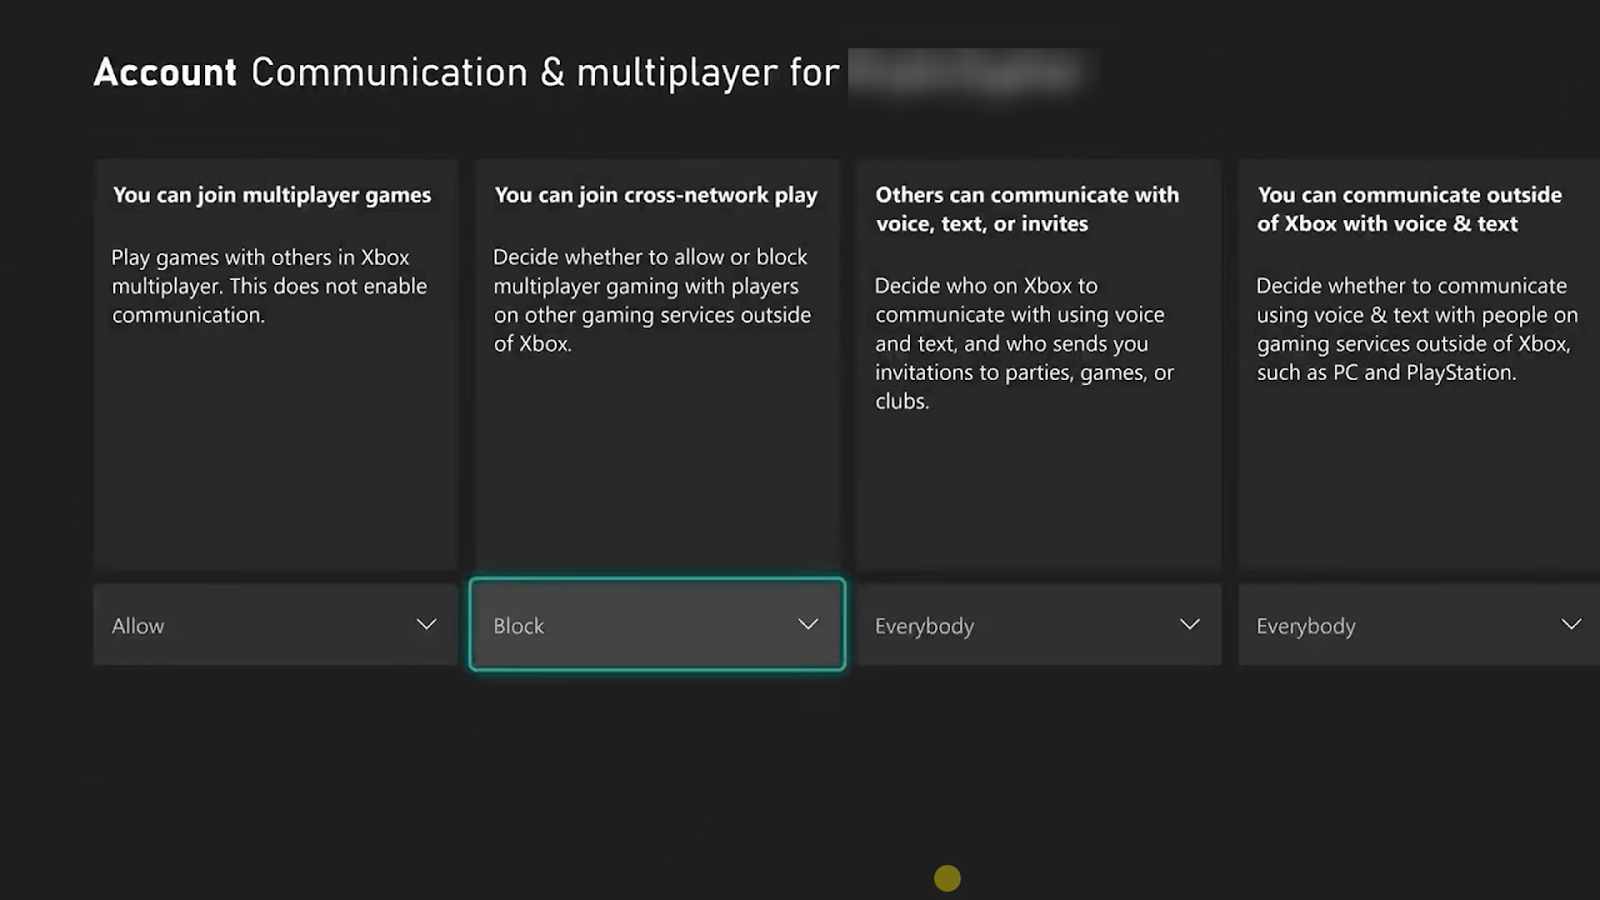Select the "You can join multiplayer games" heading
This screenshot has width=1600, height=900.
point(272,195)
